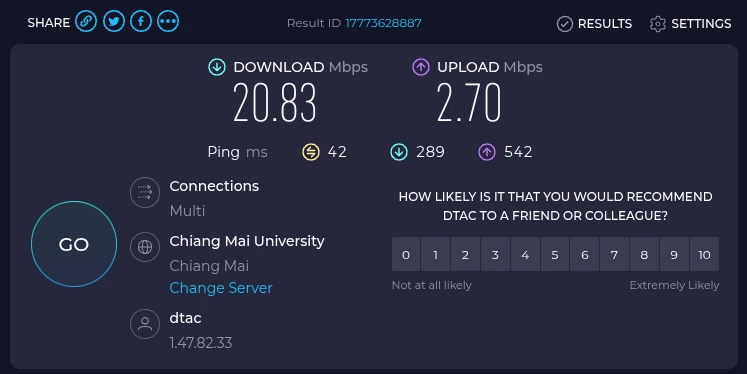
Task: Click the dtac user profile icon
Action: click(145, 324)
